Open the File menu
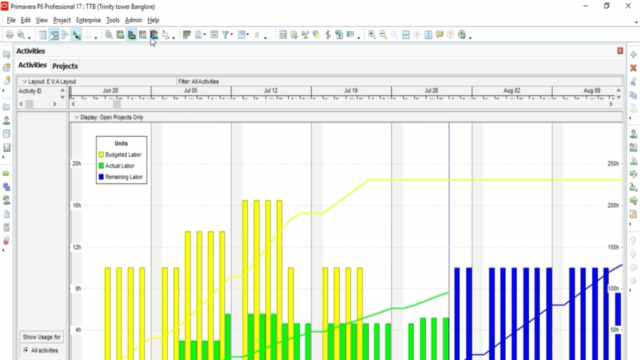This screenshot has width=640, height=360. tap(11, 20)
